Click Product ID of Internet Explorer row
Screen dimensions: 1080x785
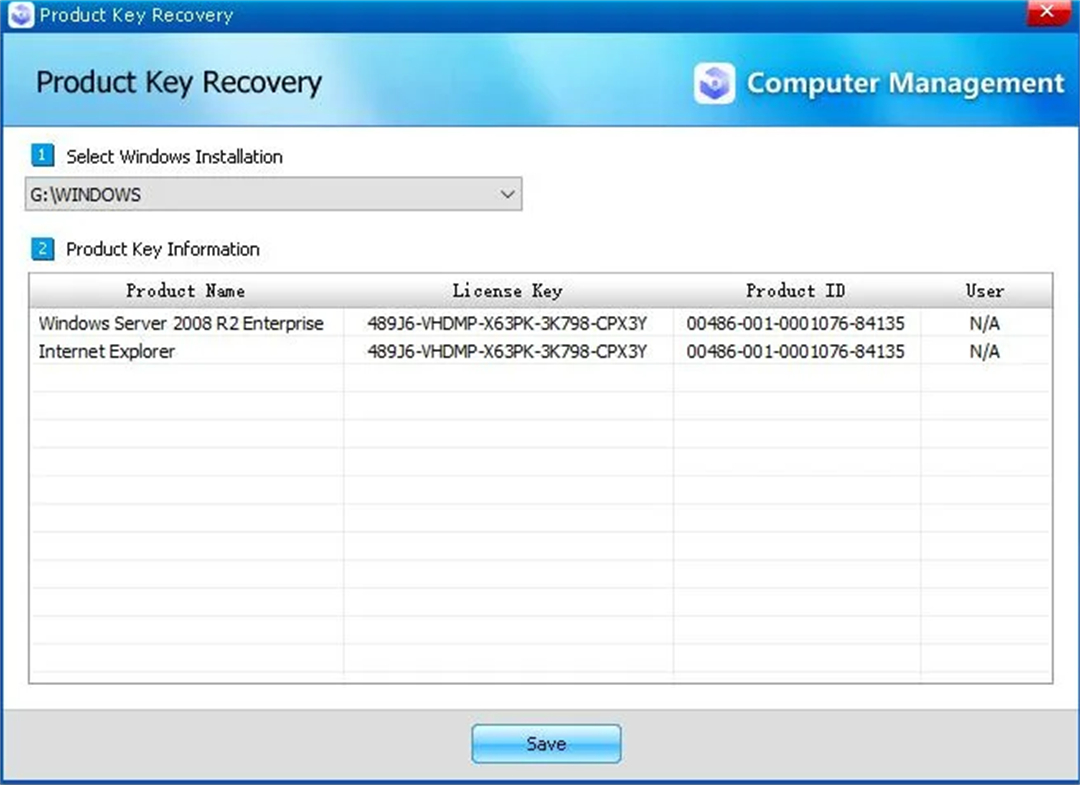795,352
